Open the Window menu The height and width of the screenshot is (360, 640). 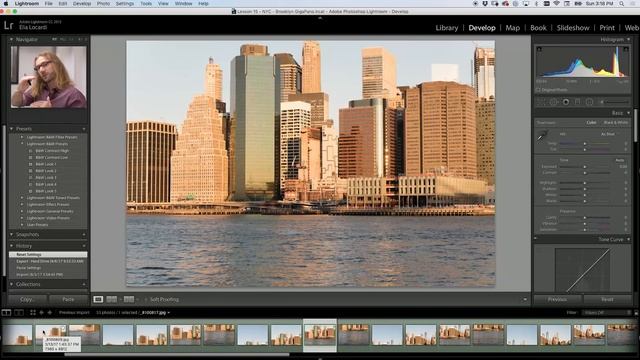coord(183,4)
